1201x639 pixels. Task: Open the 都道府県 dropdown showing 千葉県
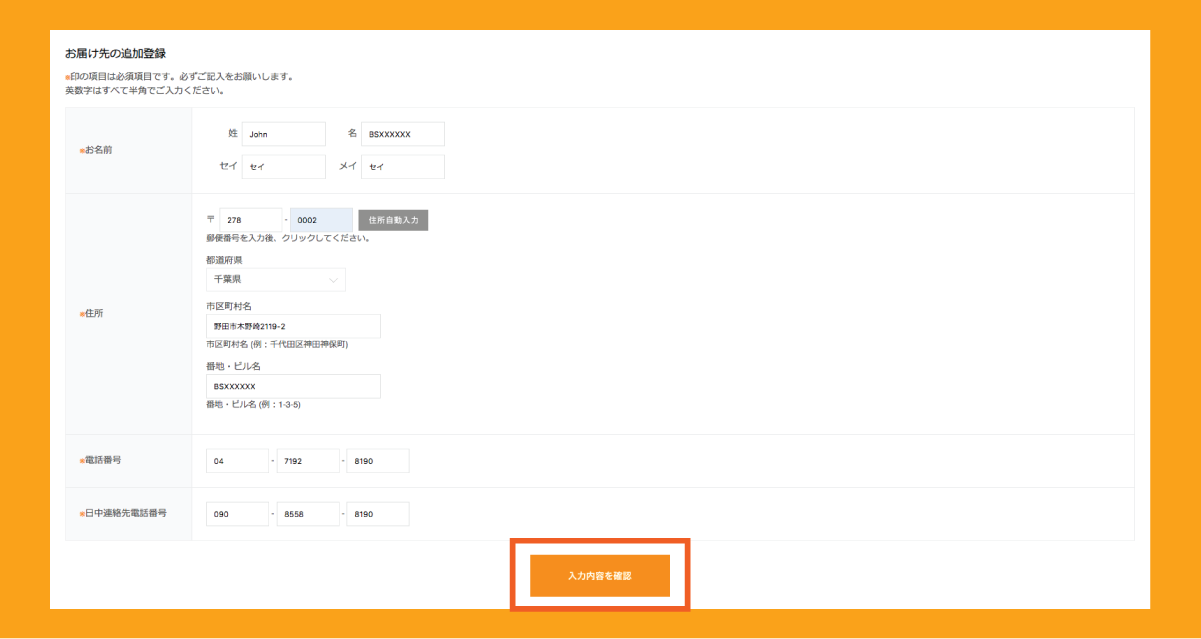click(x=276, y=280)
